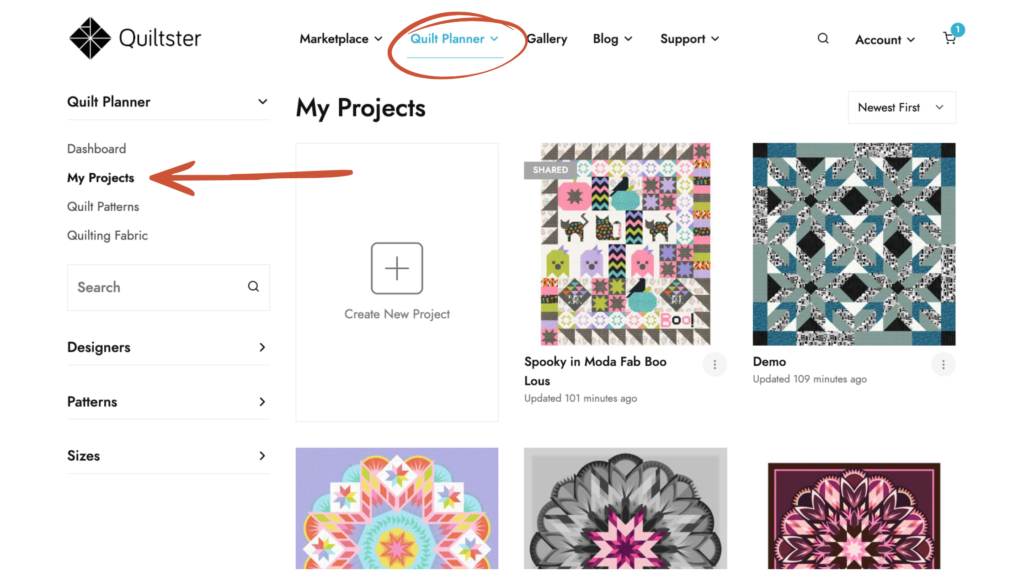Expand the Sizes filter section
This screenshot has height=576, width=1024.
pyautogui.click(x=262, y=456)
